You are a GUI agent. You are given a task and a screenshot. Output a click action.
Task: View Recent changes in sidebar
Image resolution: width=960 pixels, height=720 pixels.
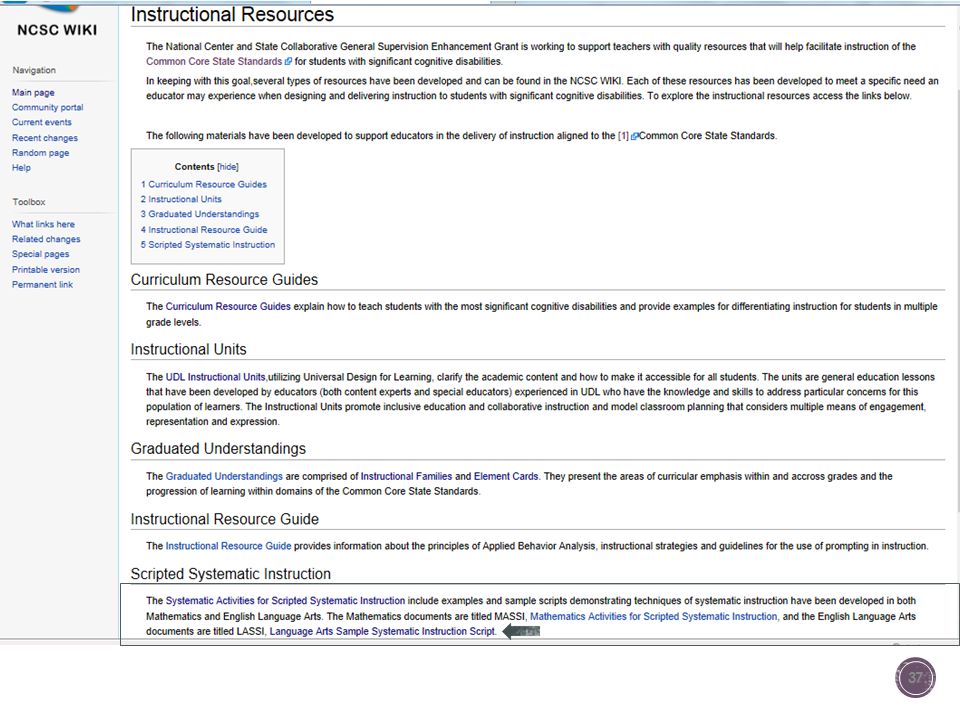pos(45,138)
